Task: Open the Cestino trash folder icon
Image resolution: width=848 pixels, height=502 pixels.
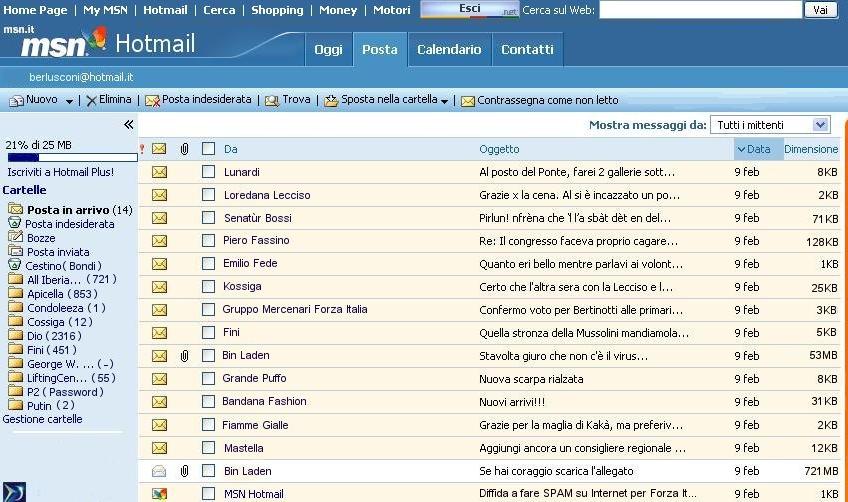Action: [15, 265]
